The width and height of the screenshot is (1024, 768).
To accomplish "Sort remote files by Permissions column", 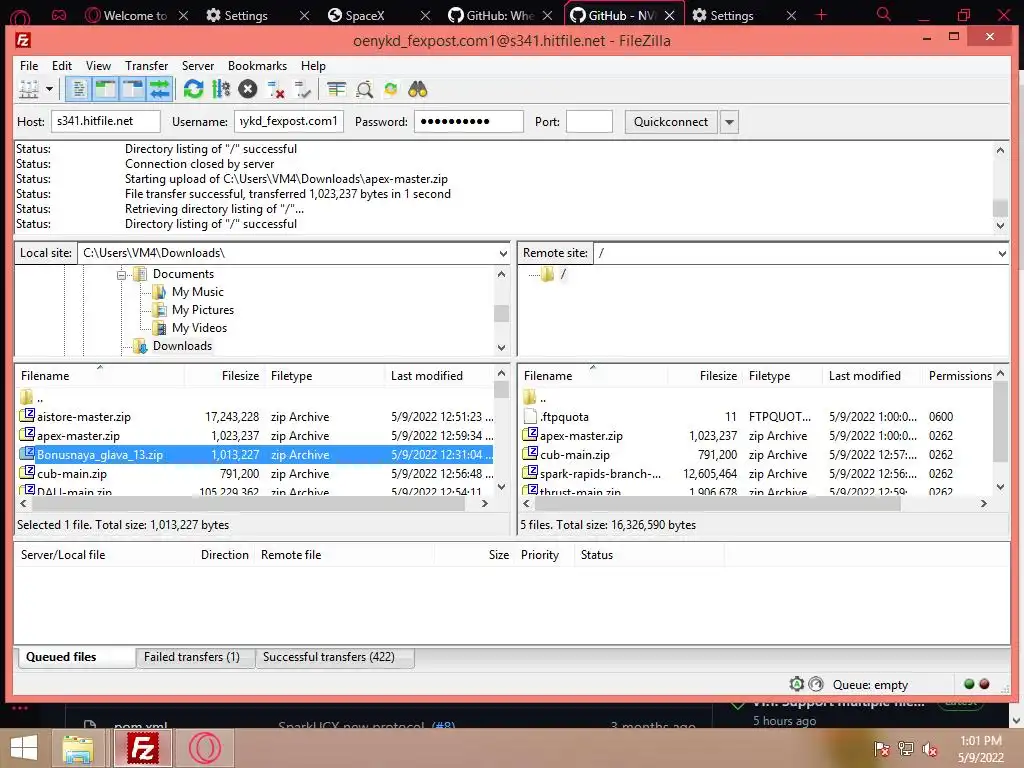I will pos(960,376).
